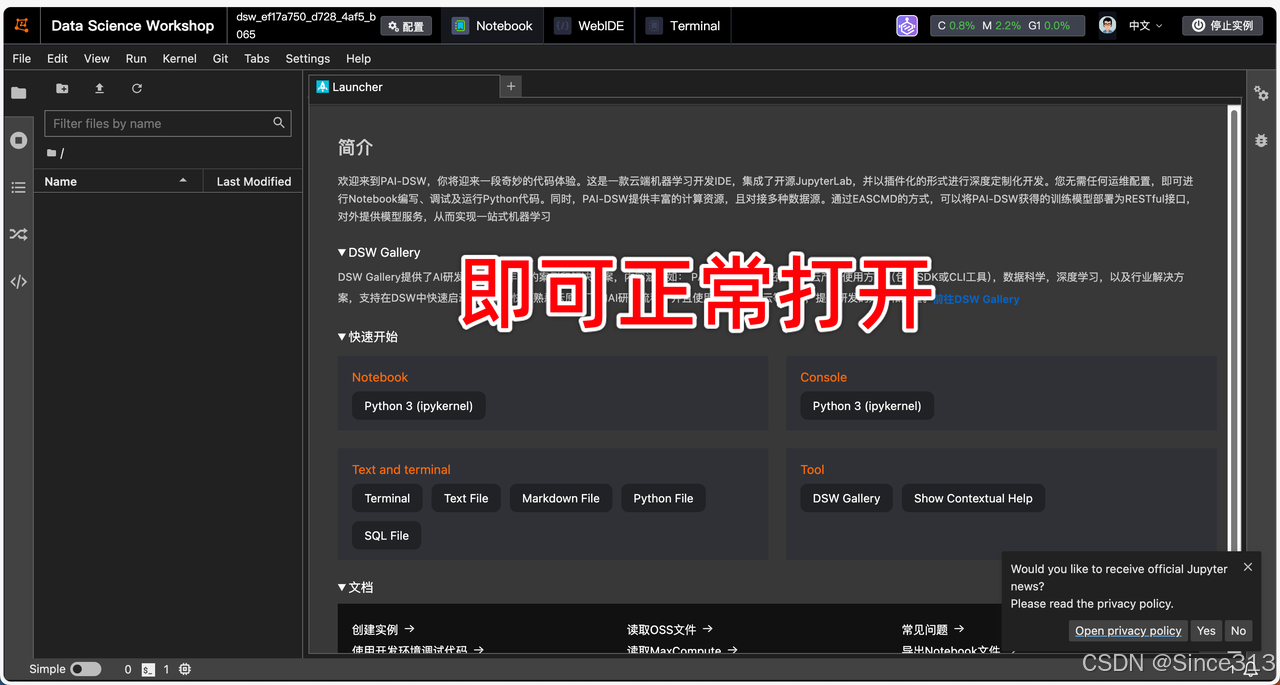Open the Edit menu
1280x685 pixels.
coord(57,58)
